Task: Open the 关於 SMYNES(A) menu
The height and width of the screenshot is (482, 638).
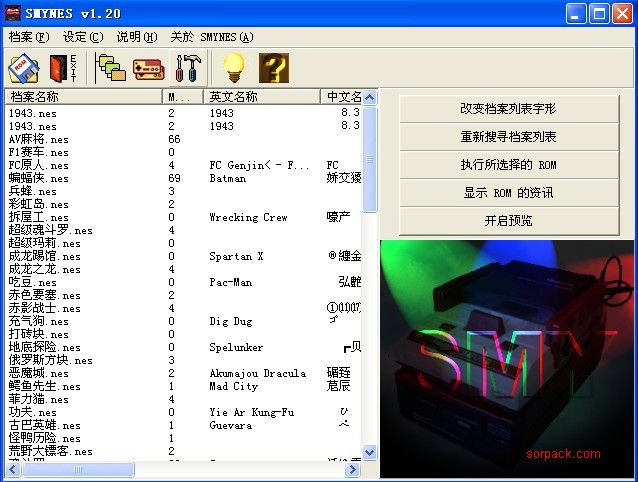Action: 212,37
